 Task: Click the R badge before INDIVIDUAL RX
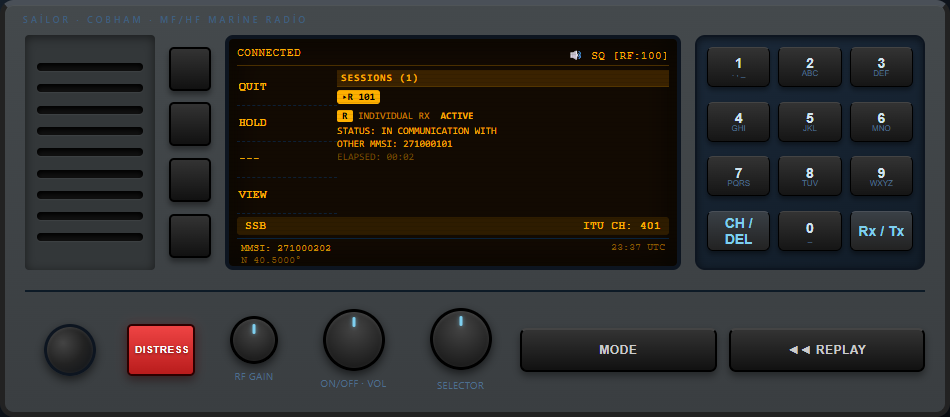click(x=345, y=116)
